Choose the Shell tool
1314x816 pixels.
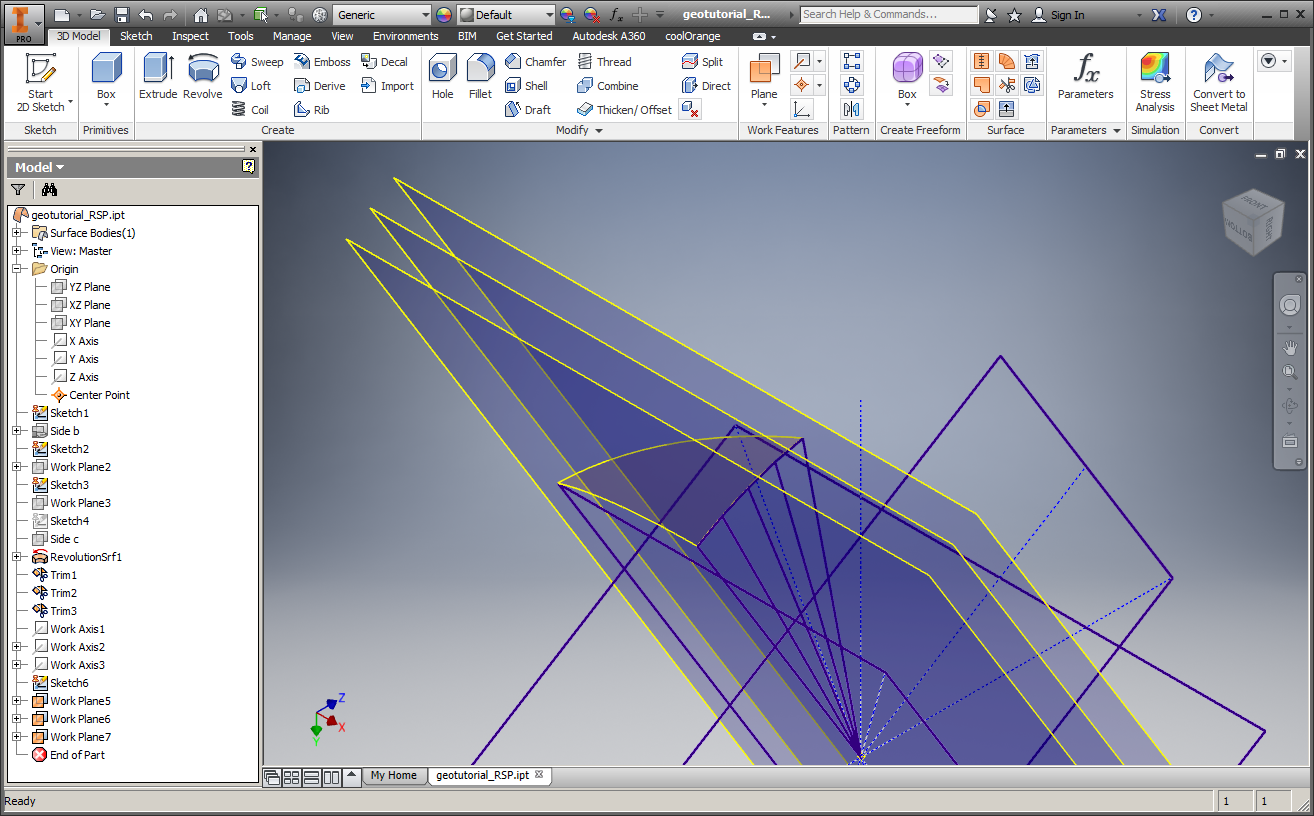pyautogui.click(x=526, y=86)
